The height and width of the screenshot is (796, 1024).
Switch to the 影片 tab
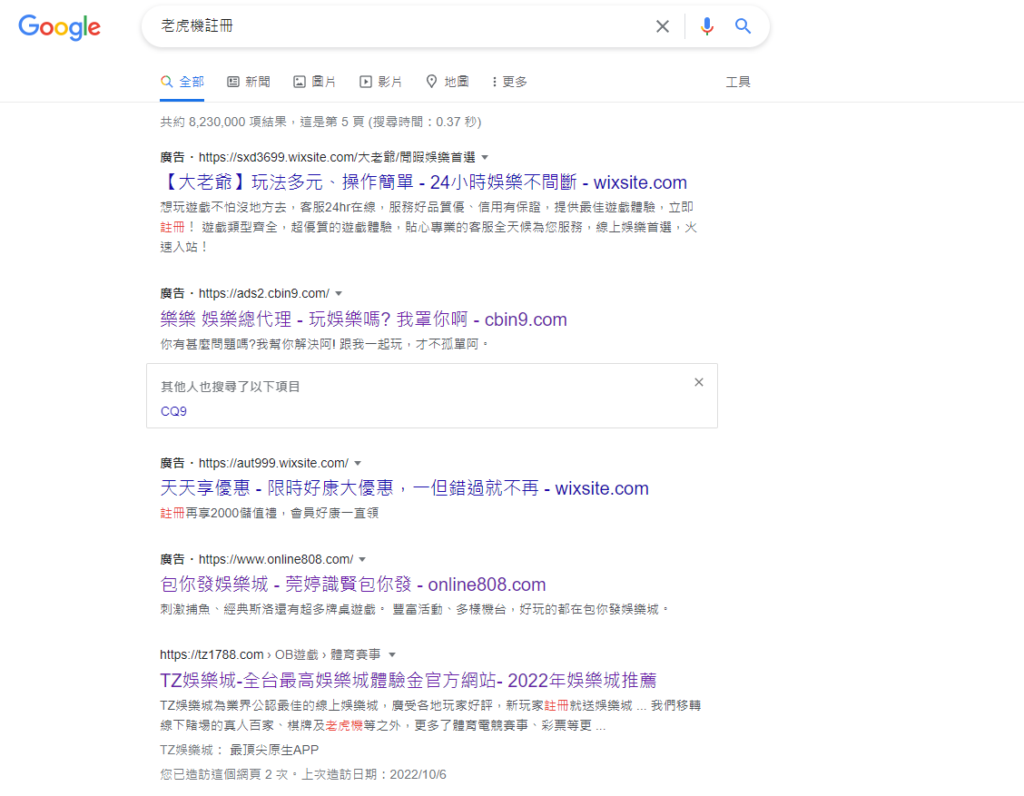tap(381, 82)
